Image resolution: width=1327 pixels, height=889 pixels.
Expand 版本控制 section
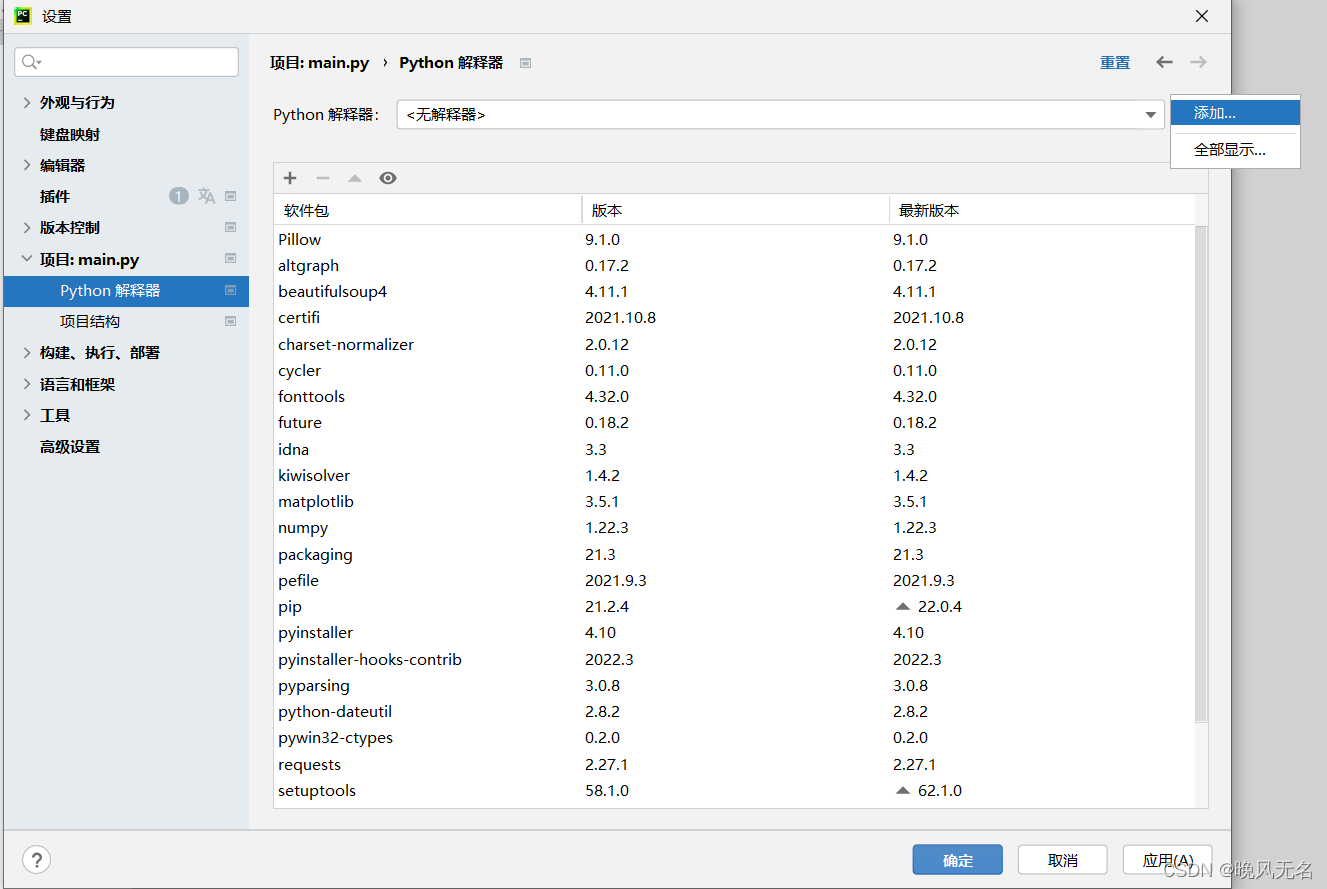click(27, 227)
